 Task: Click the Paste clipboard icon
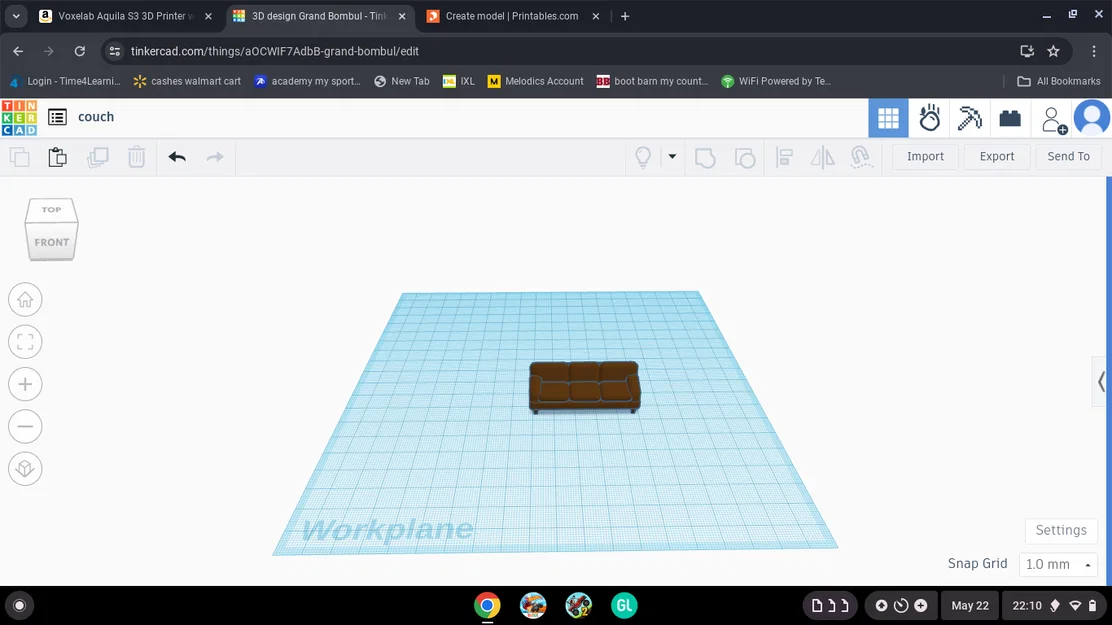(57, 157)
